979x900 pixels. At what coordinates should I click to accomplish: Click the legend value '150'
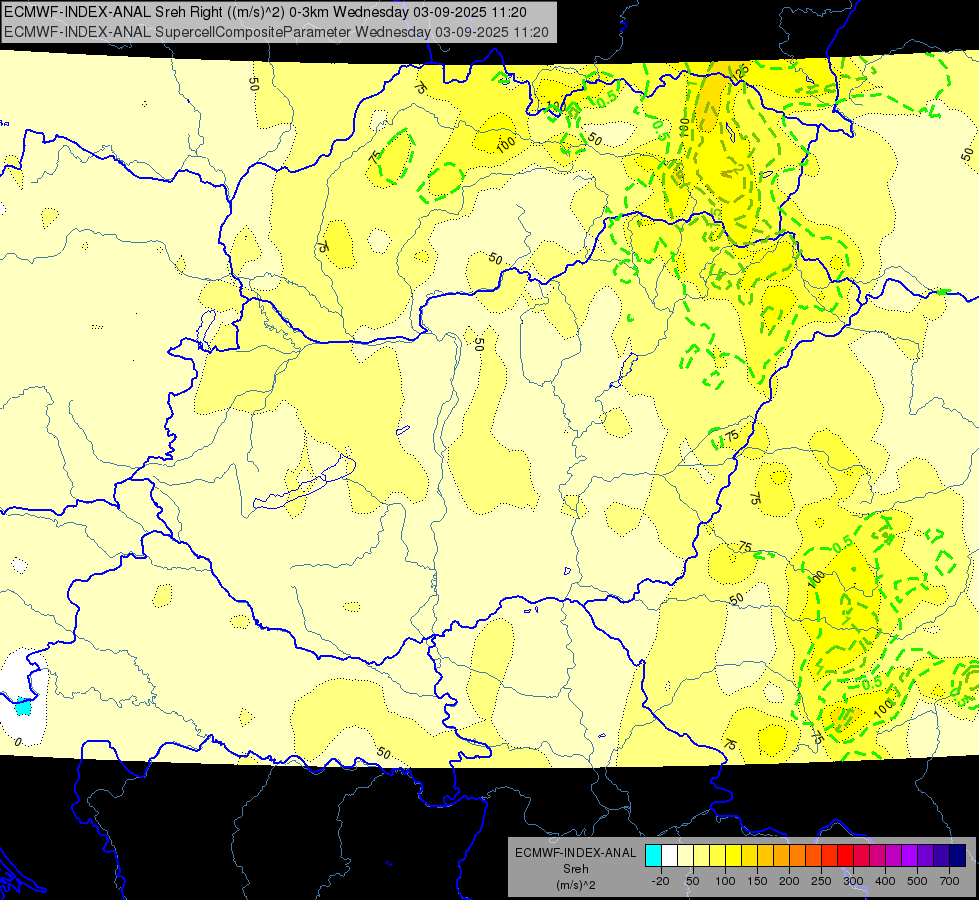click(757, 881)
